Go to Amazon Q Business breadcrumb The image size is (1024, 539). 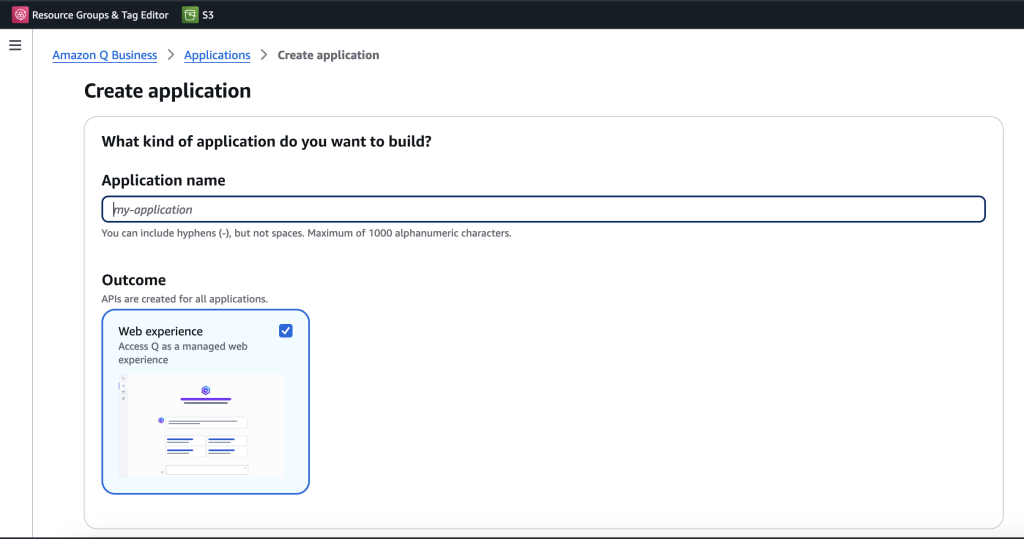point(104,55)
